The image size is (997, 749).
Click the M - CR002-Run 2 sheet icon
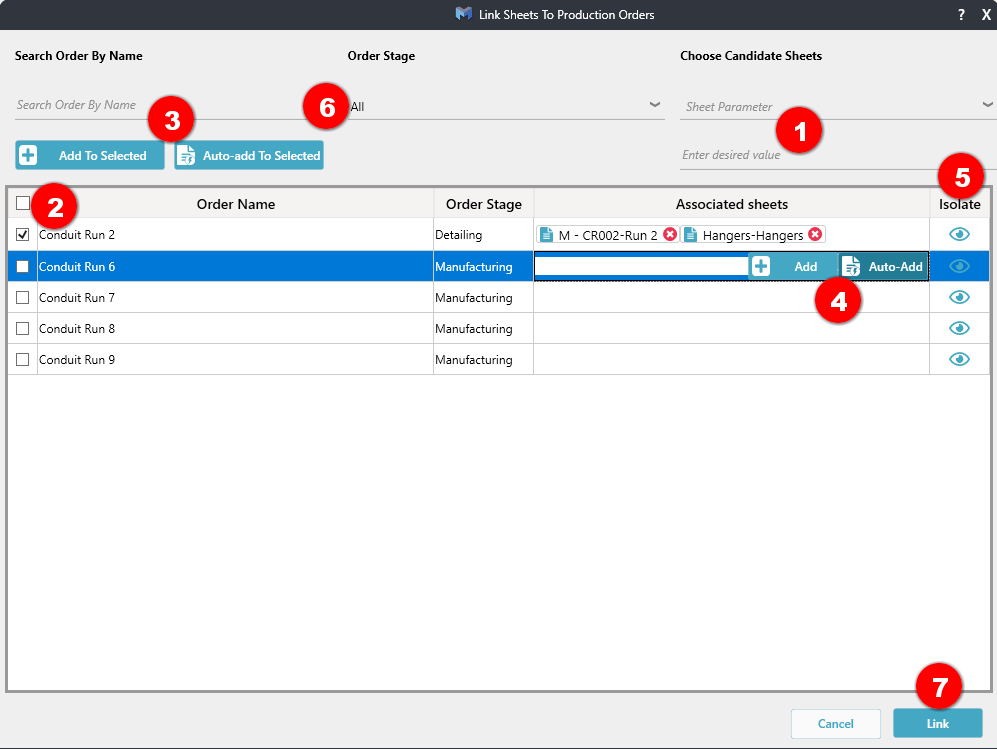point(546,235)
